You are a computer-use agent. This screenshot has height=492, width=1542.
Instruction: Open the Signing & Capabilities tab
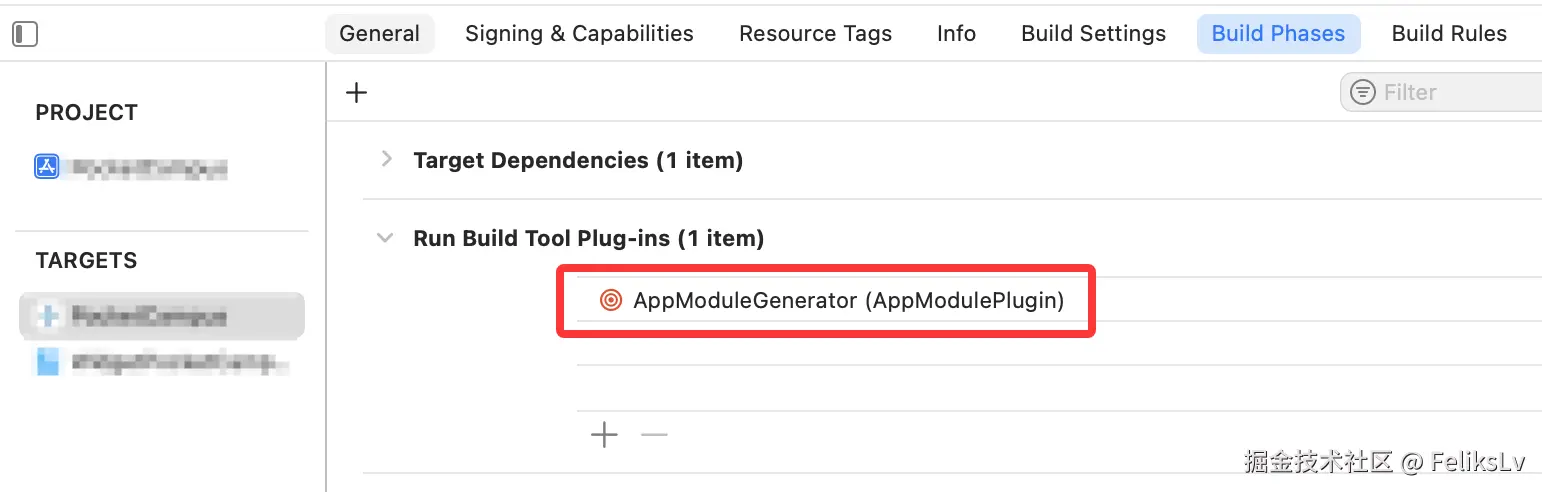[579, 34]
